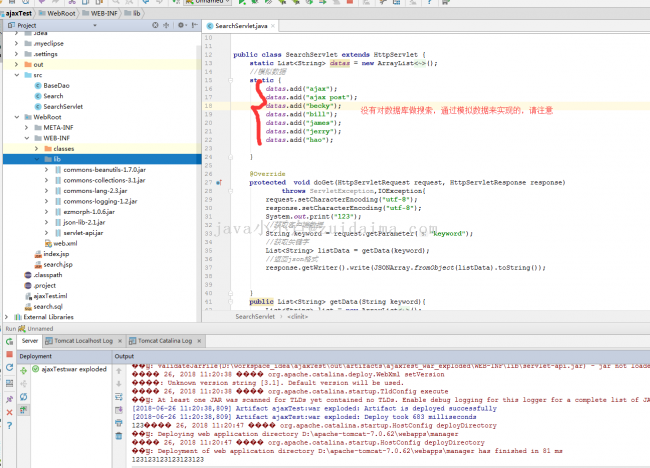Viewport: 650px width, 468px height.
Task: Toggle code folding at the doGet throws line
Action: pyautogui.click(x=230, y=191)
